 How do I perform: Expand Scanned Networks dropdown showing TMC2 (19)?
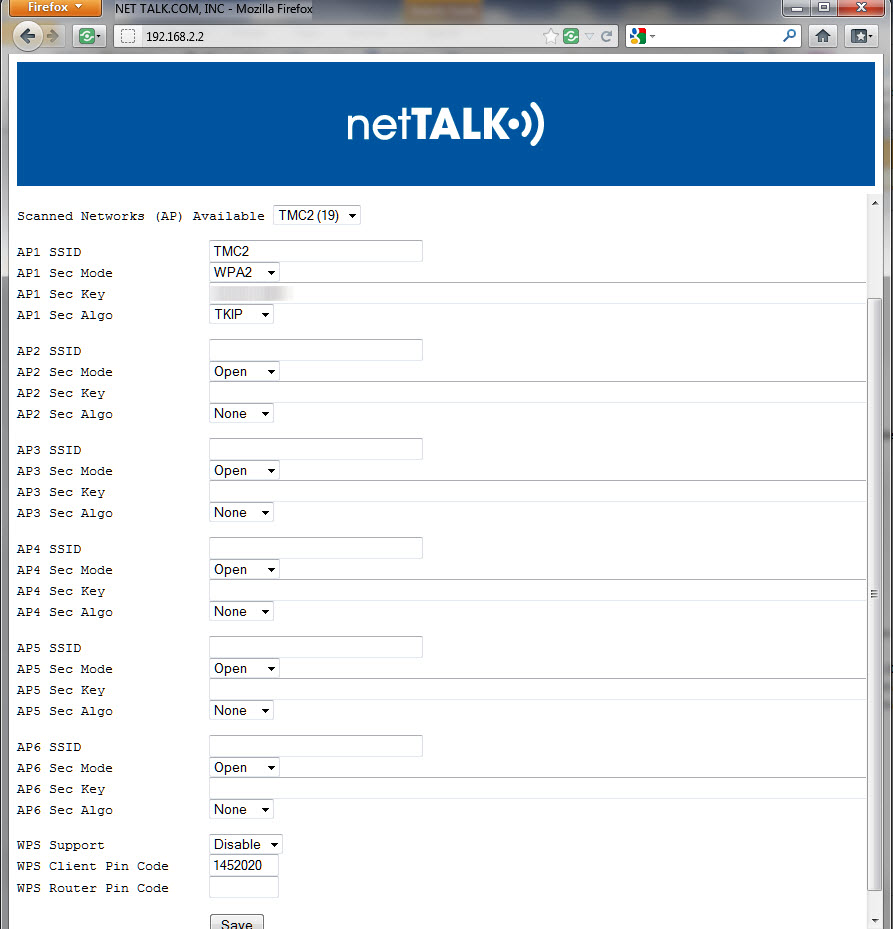(x=317, y=215)
